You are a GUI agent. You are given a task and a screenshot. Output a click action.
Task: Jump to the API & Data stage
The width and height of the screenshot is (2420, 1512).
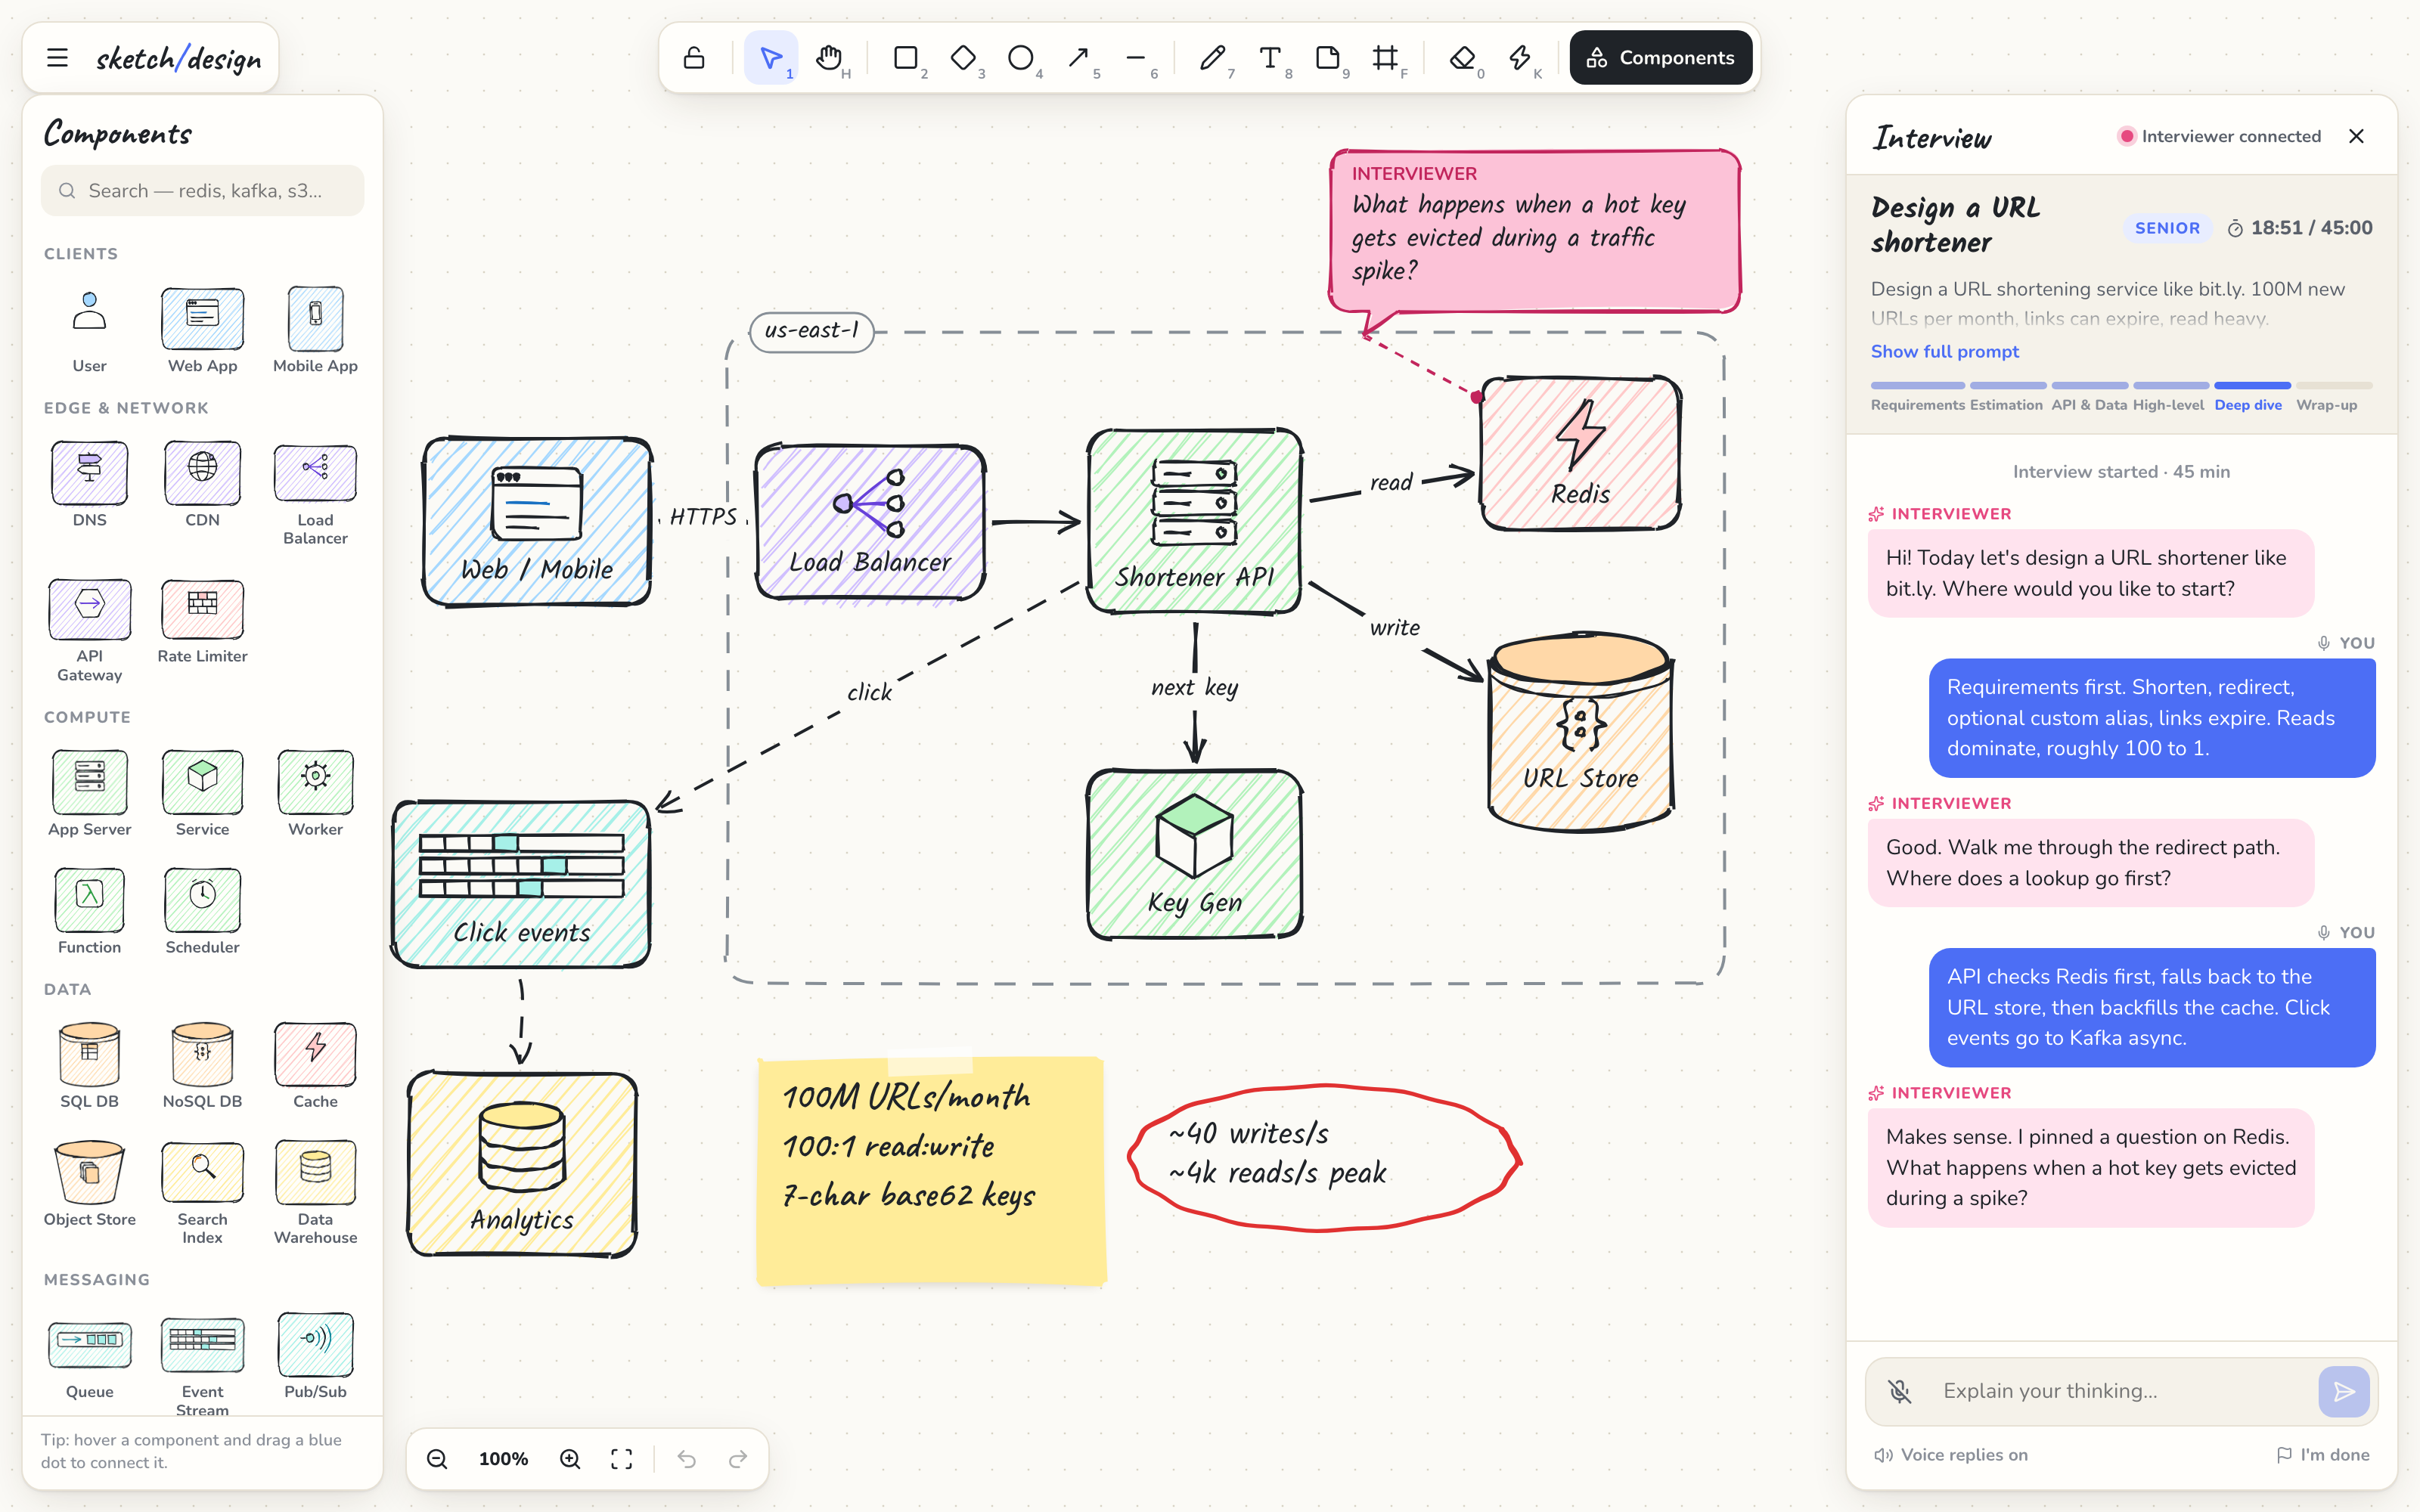[2089, 397]
